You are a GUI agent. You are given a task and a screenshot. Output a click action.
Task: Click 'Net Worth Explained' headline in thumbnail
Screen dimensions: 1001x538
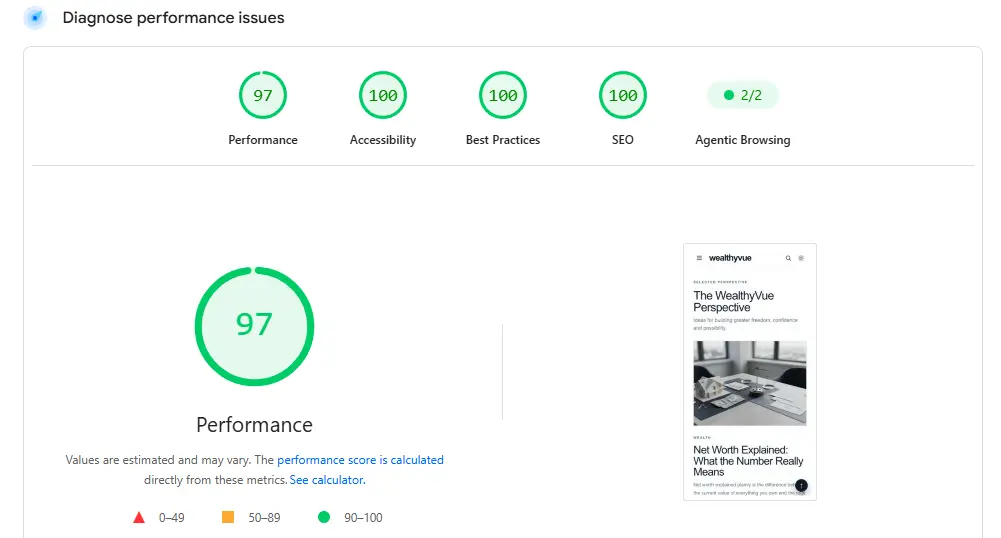(x=748, y=461)
